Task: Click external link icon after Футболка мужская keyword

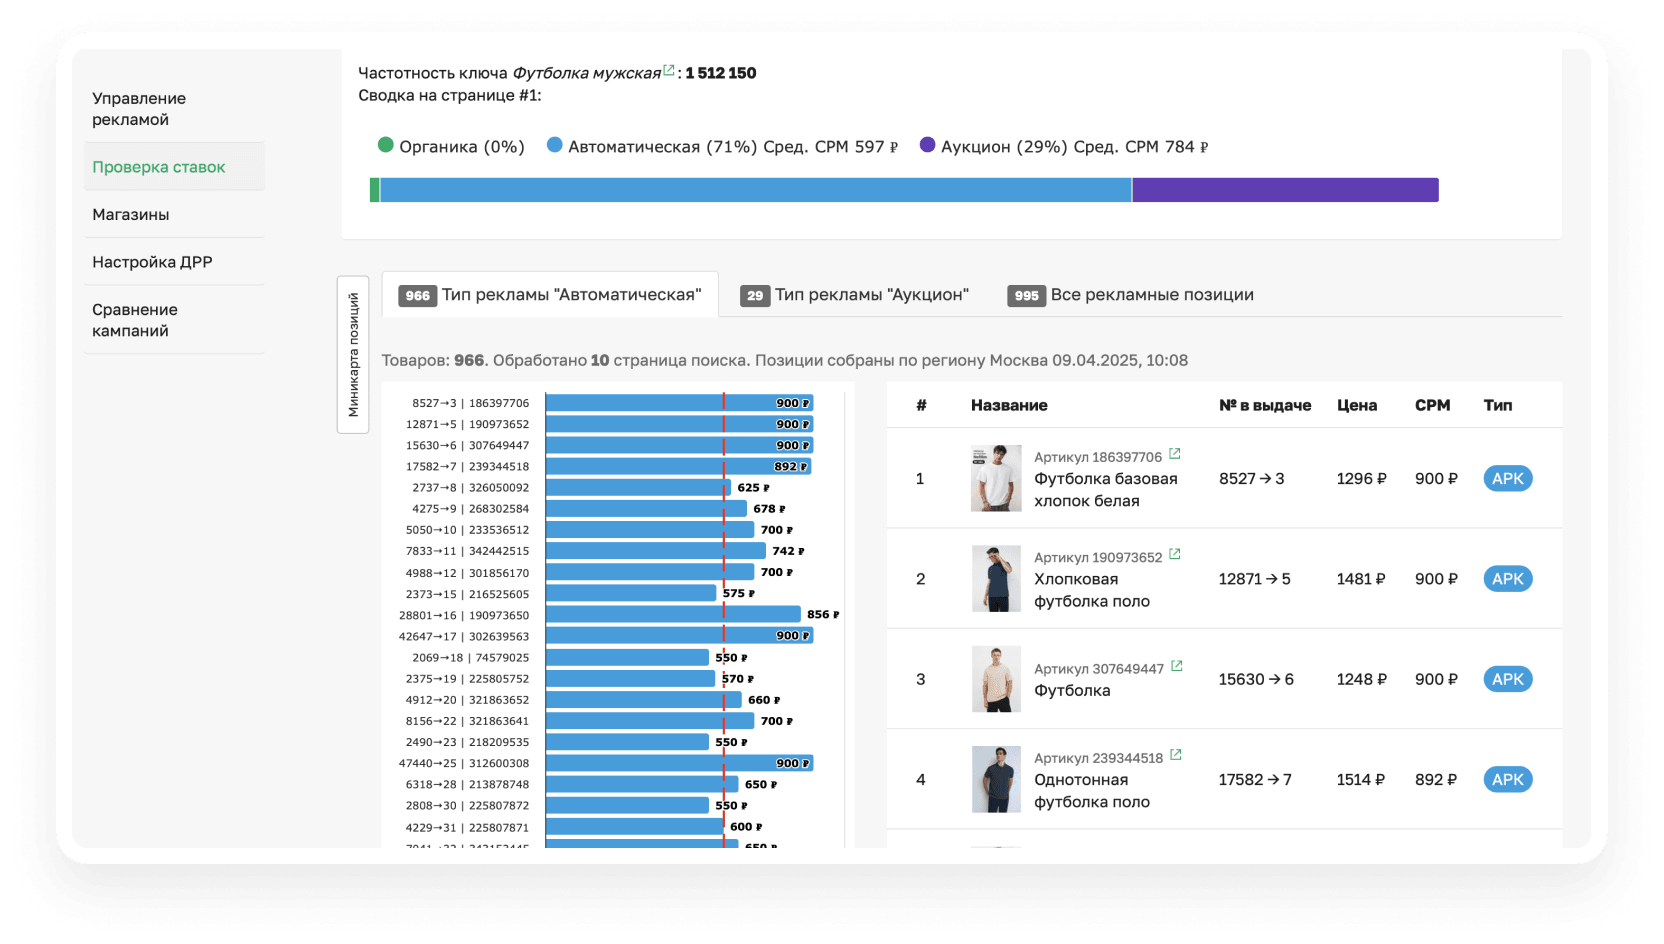Action: click(x=669, y=70)
